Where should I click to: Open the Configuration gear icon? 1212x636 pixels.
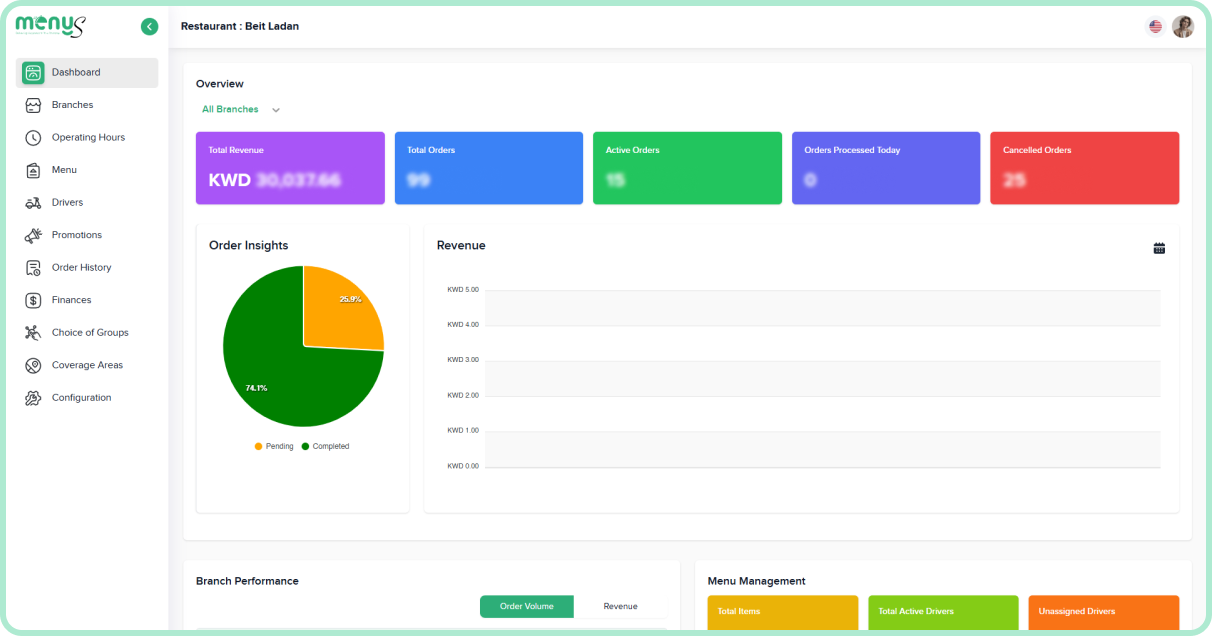[33, 398]
